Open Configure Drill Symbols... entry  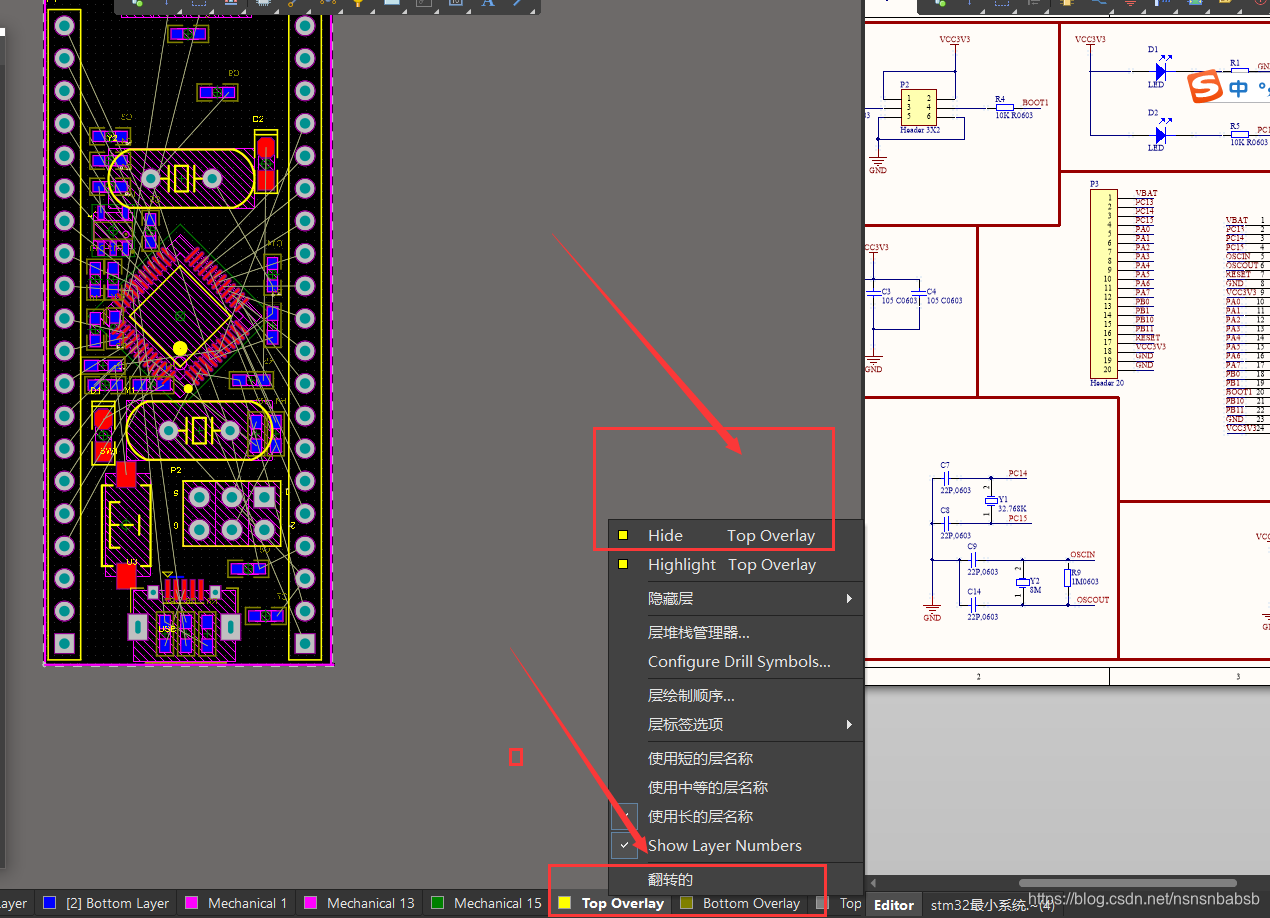click(736, 661)
